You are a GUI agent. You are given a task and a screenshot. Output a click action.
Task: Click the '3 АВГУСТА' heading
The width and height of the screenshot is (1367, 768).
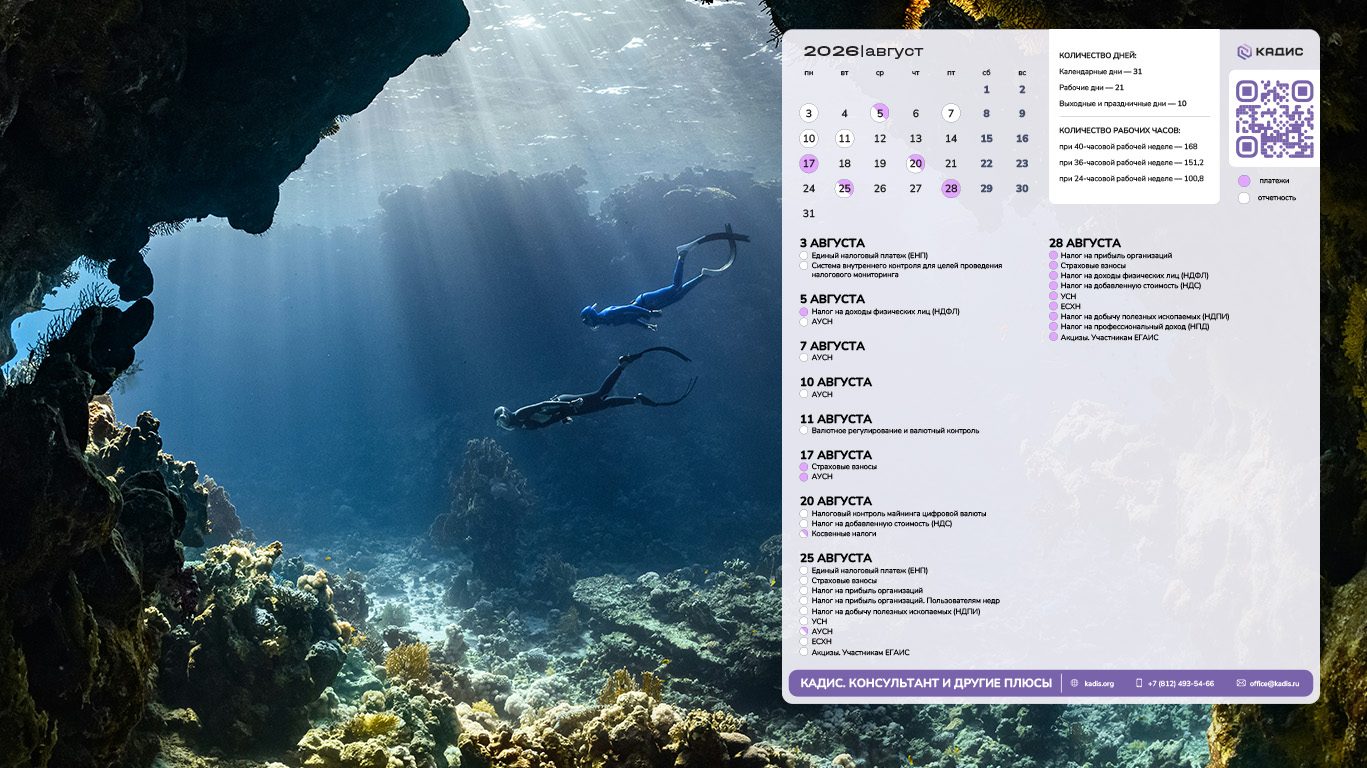pos(832,243)
